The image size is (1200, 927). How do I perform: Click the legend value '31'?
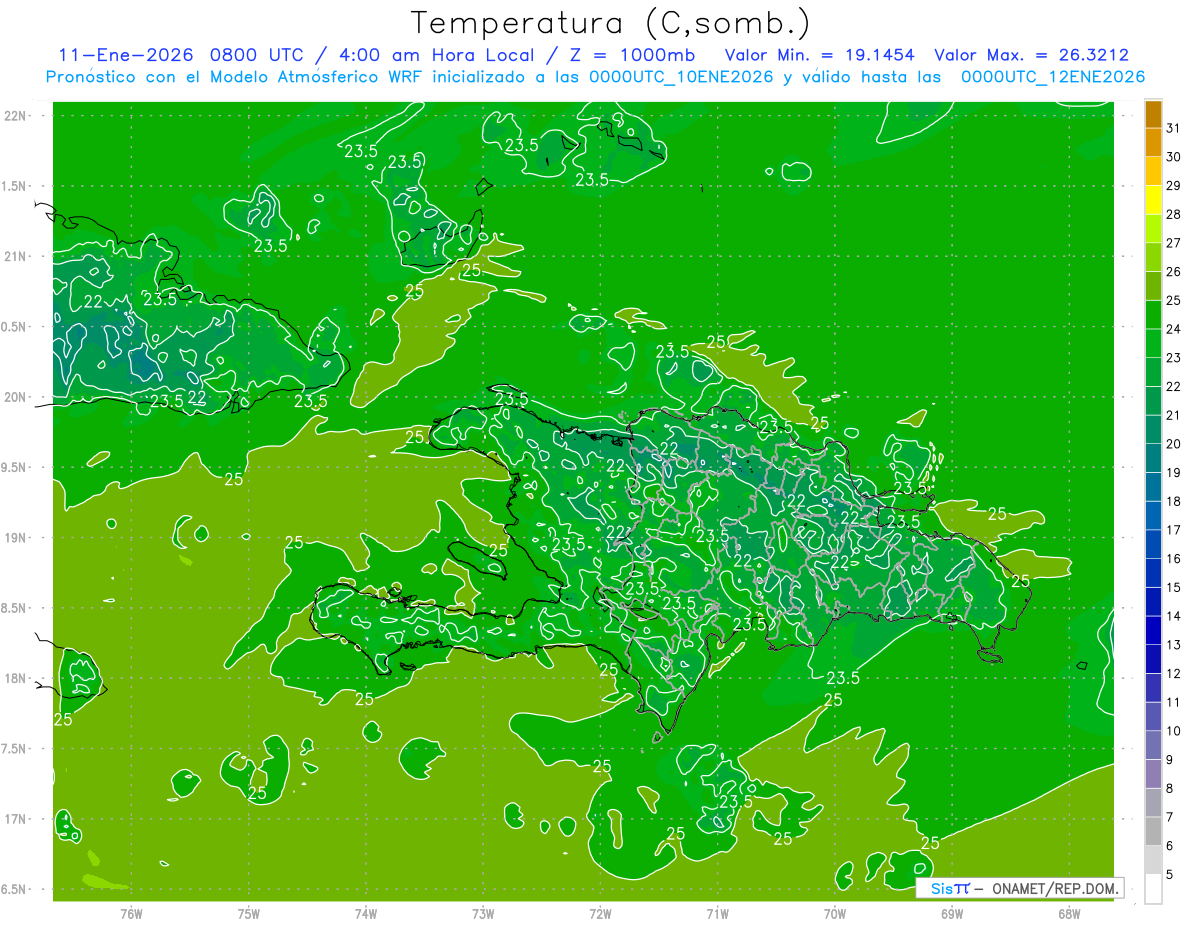pyautogui.click(x=1174, y=128)
